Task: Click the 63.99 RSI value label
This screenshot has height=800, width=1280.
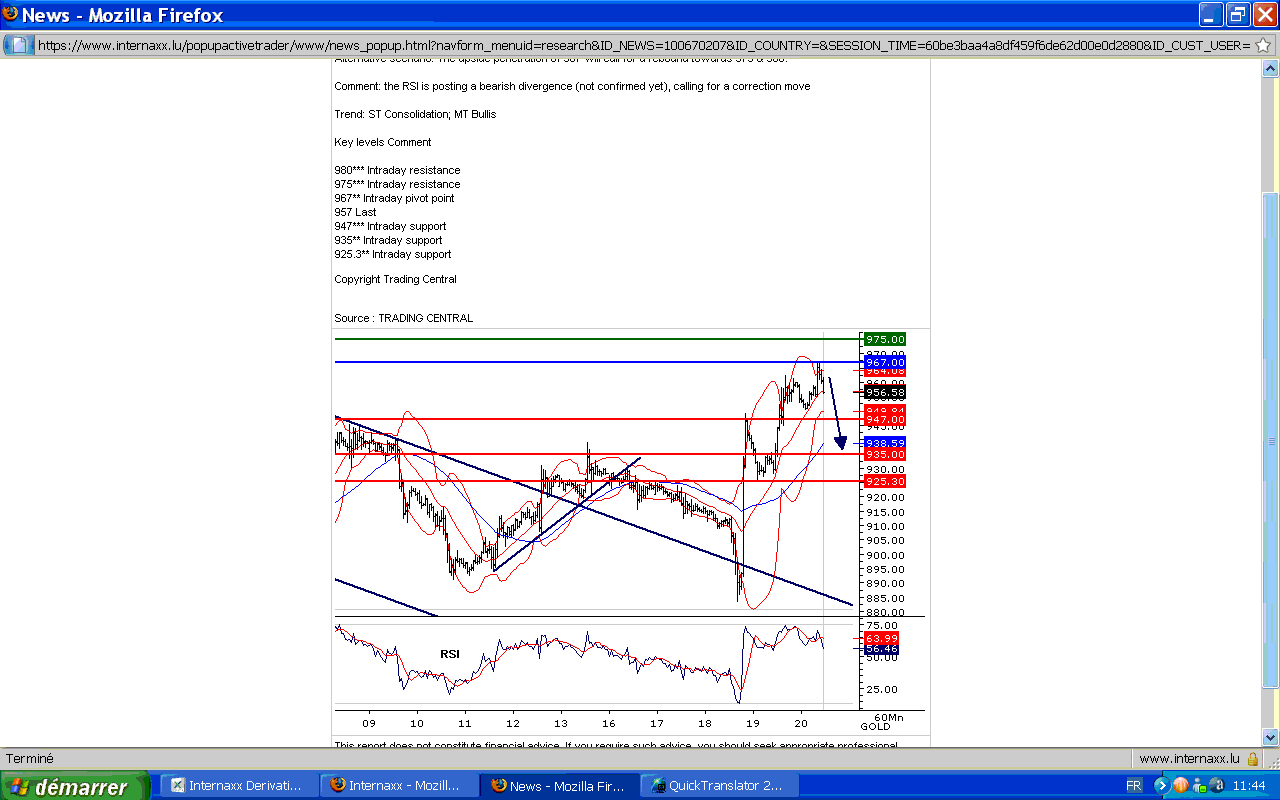Action: 882,638
